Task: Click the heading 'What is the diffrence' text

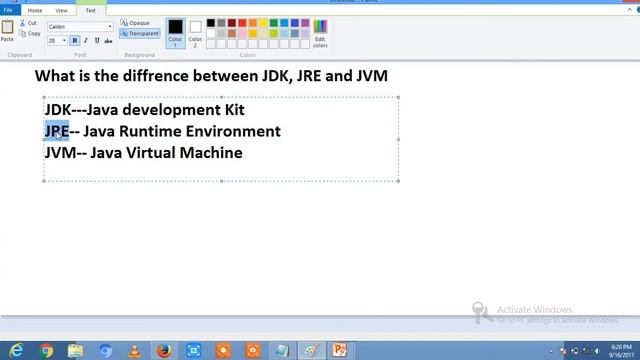Action: pos(111,76)
